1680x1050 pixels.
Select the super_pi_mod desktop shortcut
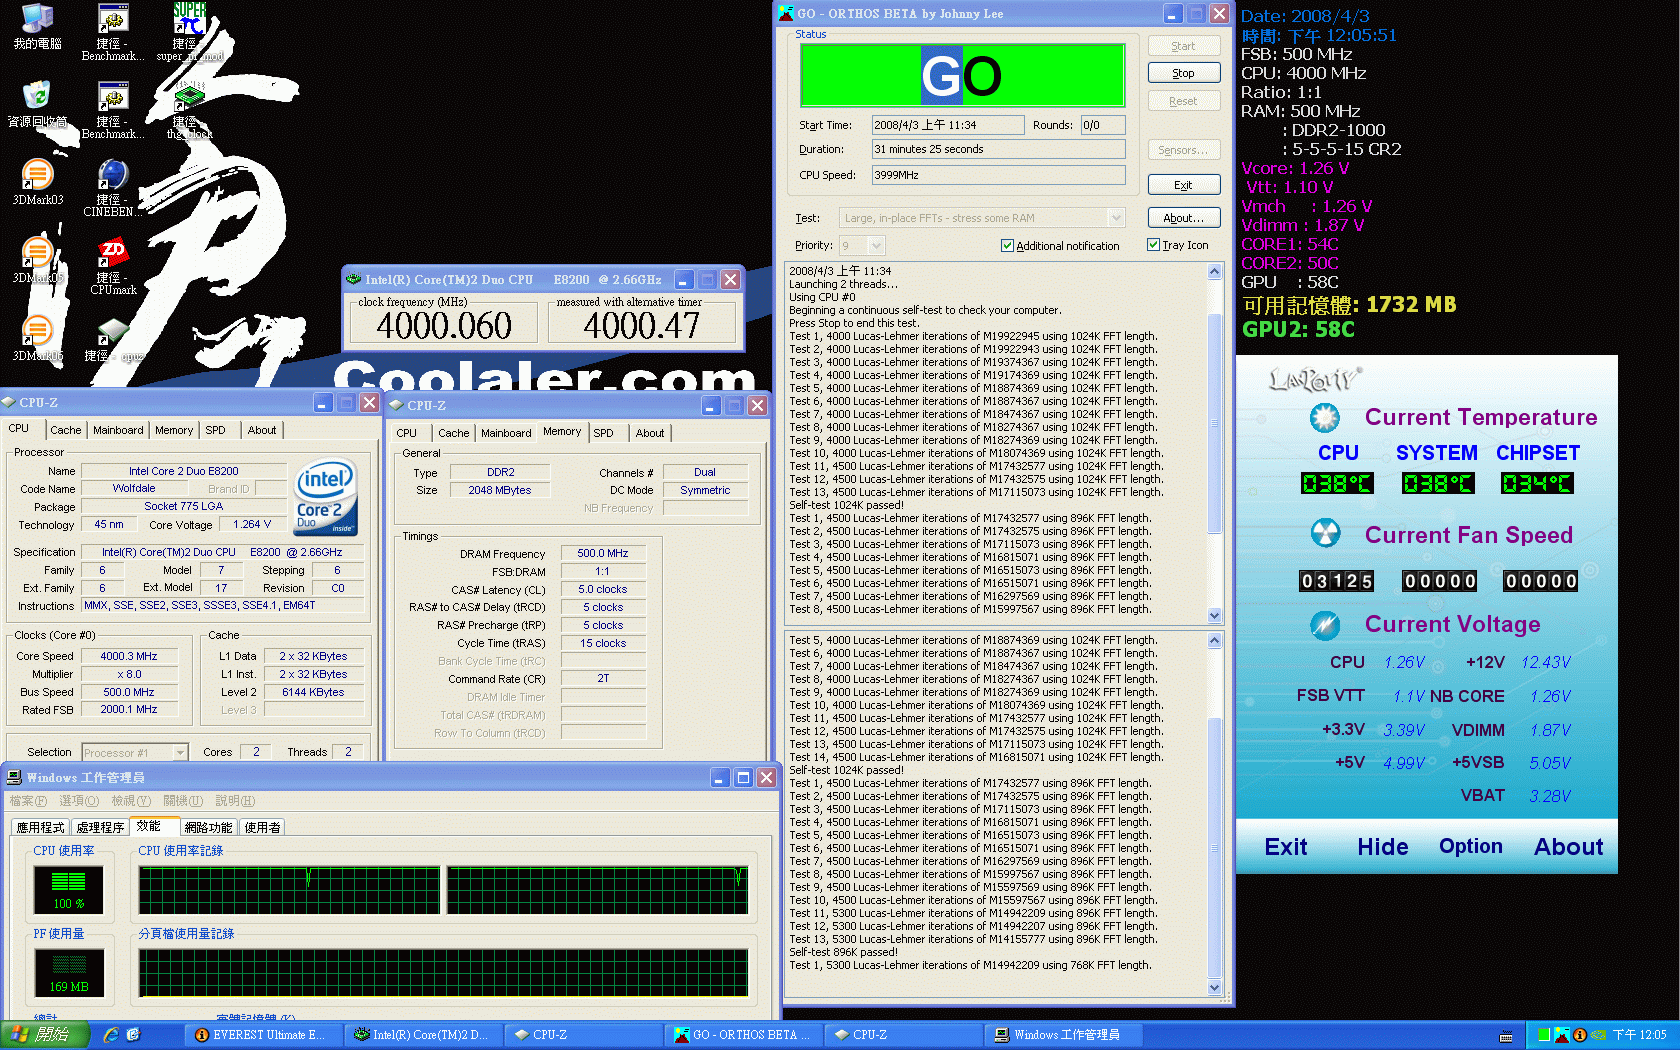tap(189, 32)
